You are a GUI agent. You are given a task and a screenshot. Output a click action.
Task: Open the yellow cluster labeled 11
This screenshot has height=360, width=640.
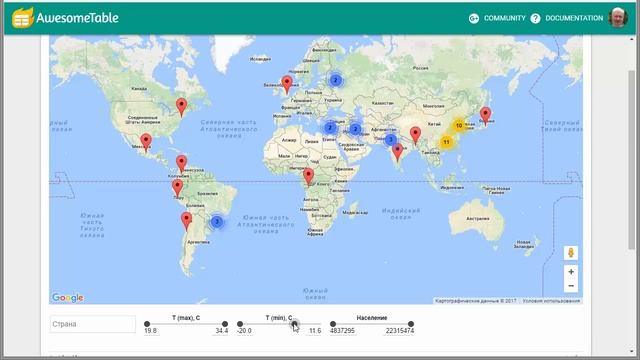(446, 142)
